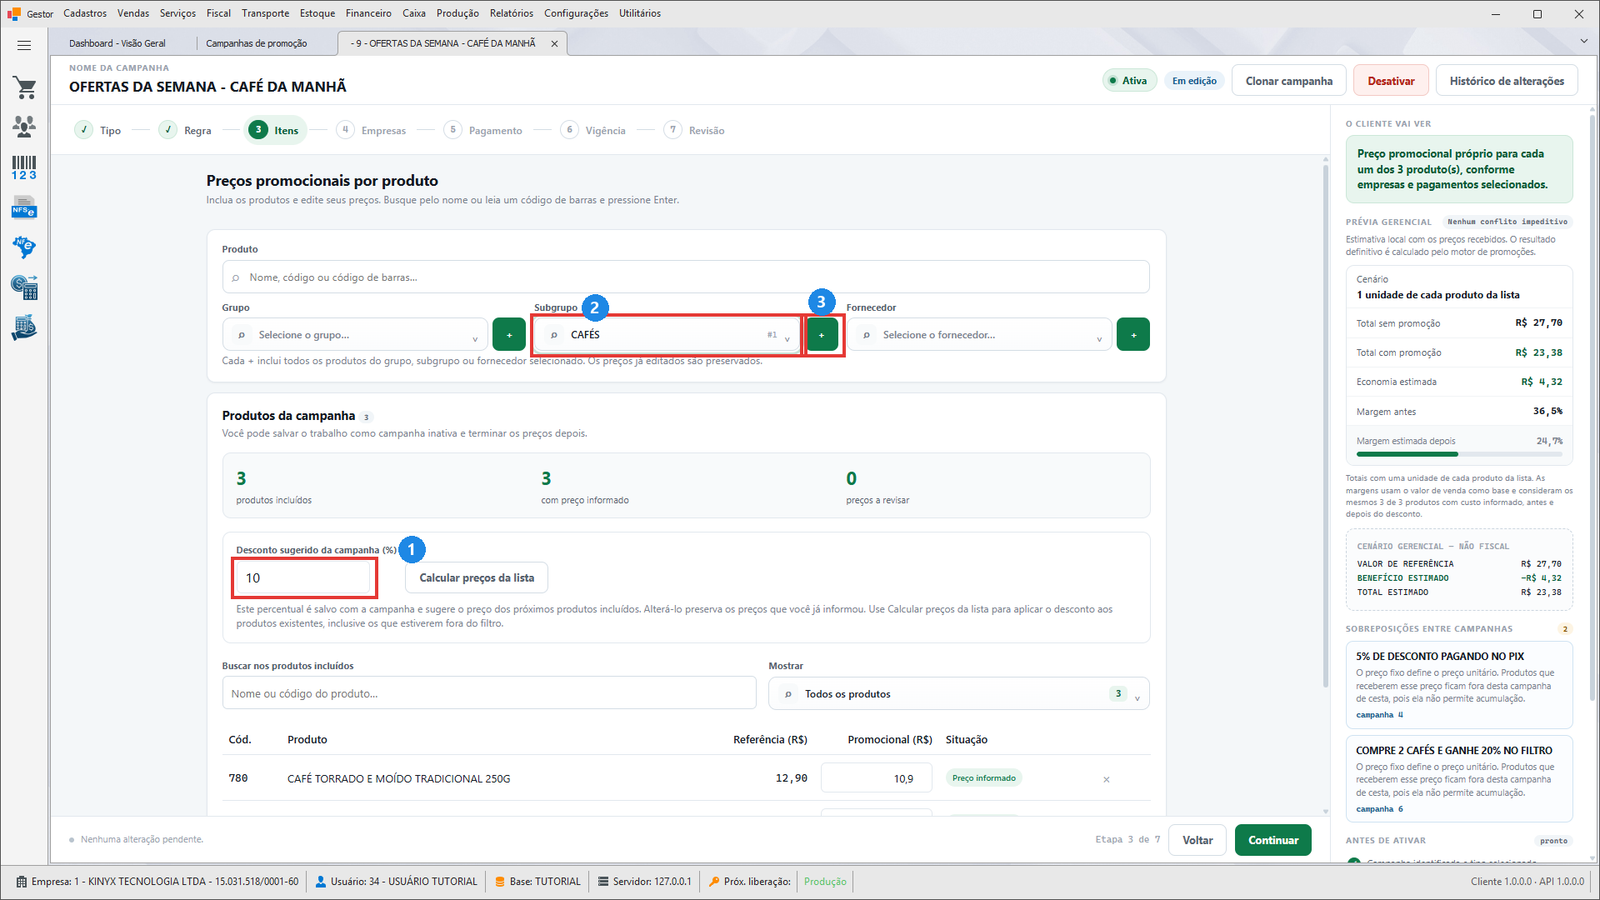Switch to Campanhas de promoção tab
This screenshot has height=900, width=1600.
(x=257, y=44)
